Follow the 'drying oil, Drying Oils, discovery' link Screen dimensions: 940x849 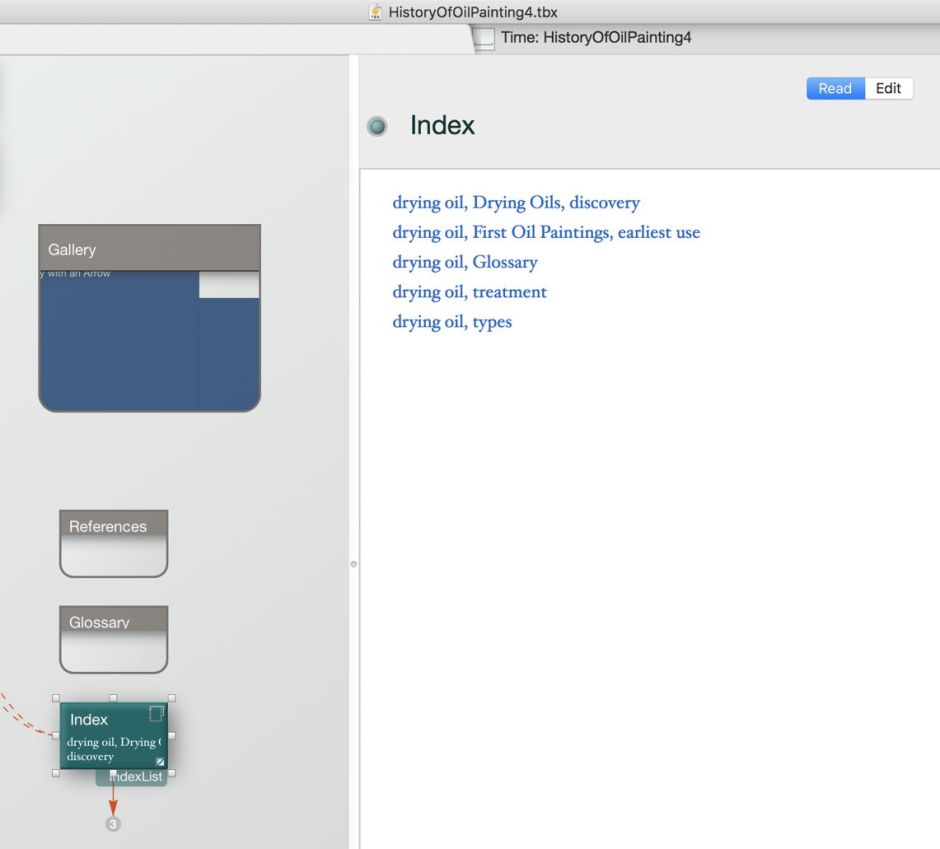515,203
